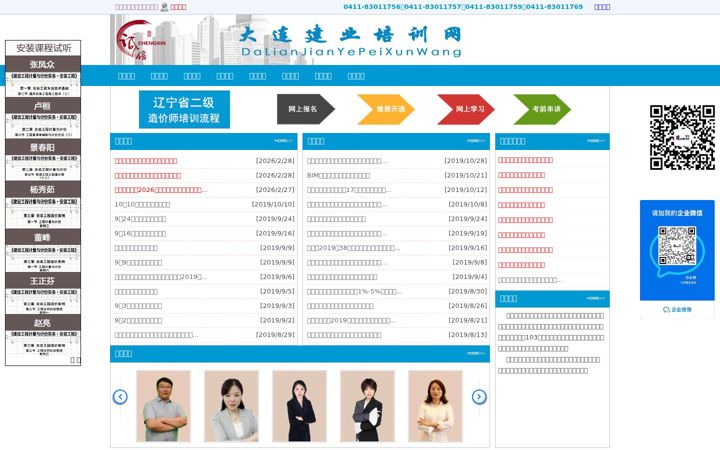Viewport: 720px width, 450px height.
Task: Open photo of woman in cream blouse
Action: point(435,406)
